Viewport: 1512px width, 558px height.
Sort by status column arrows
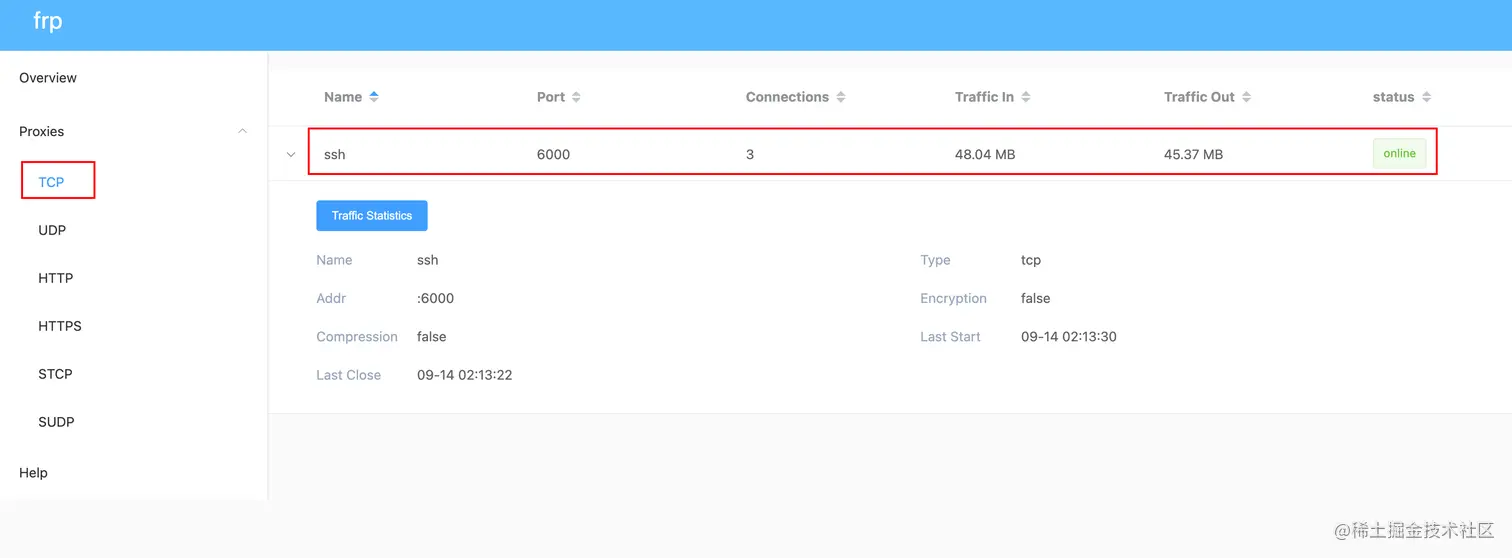(x=1427, y=97)
